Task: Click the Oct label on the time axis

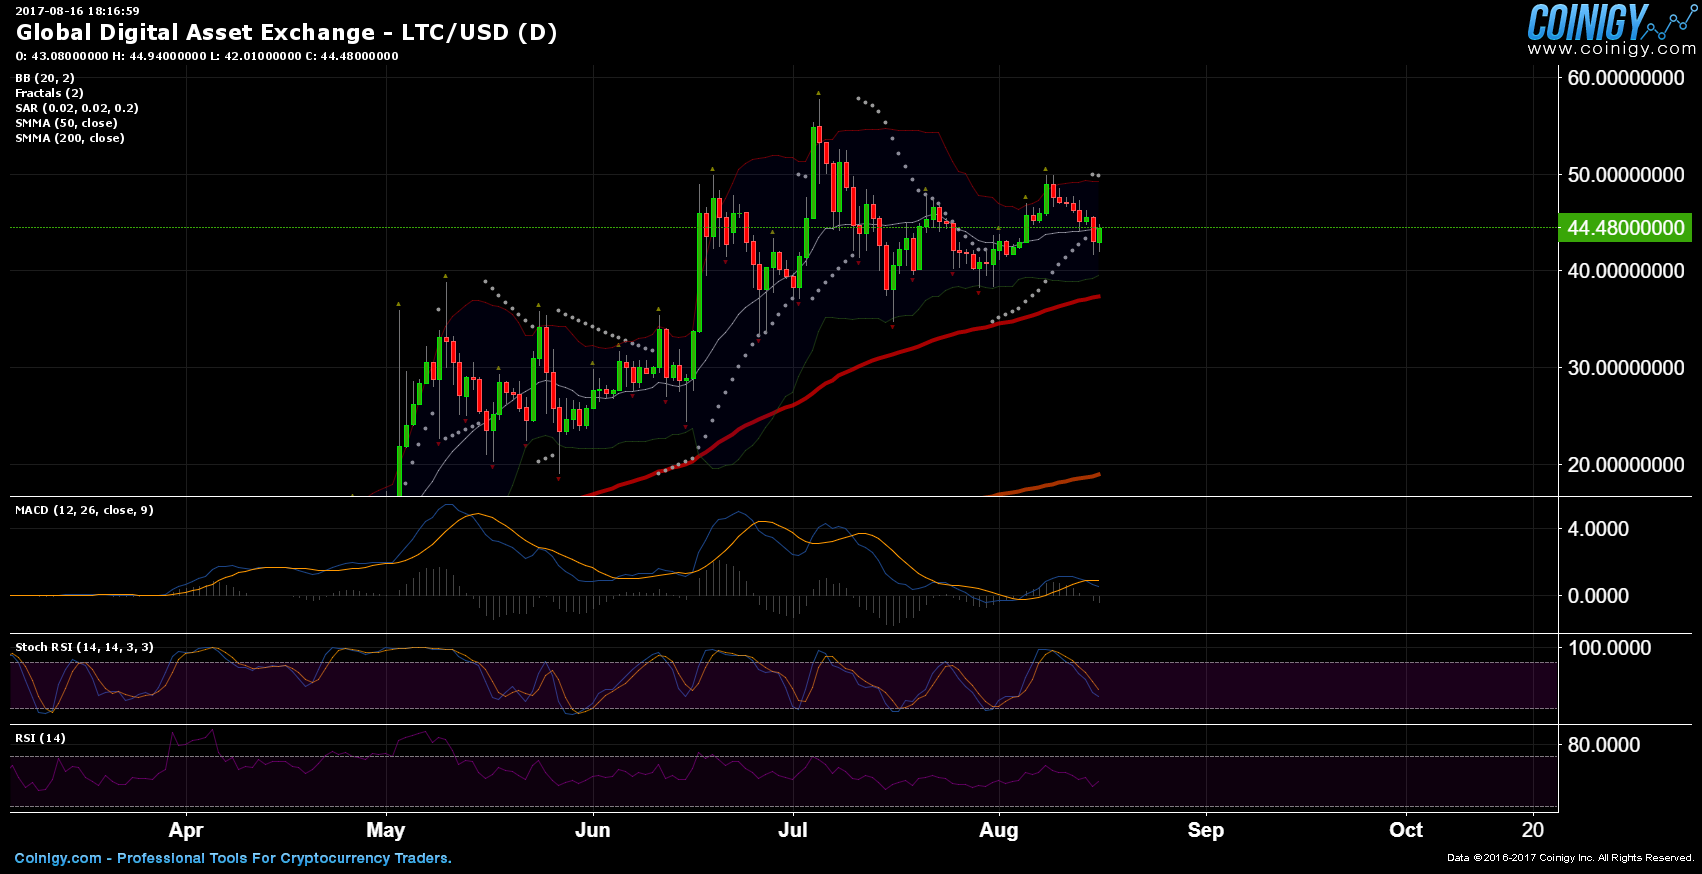Action: 1406,830
